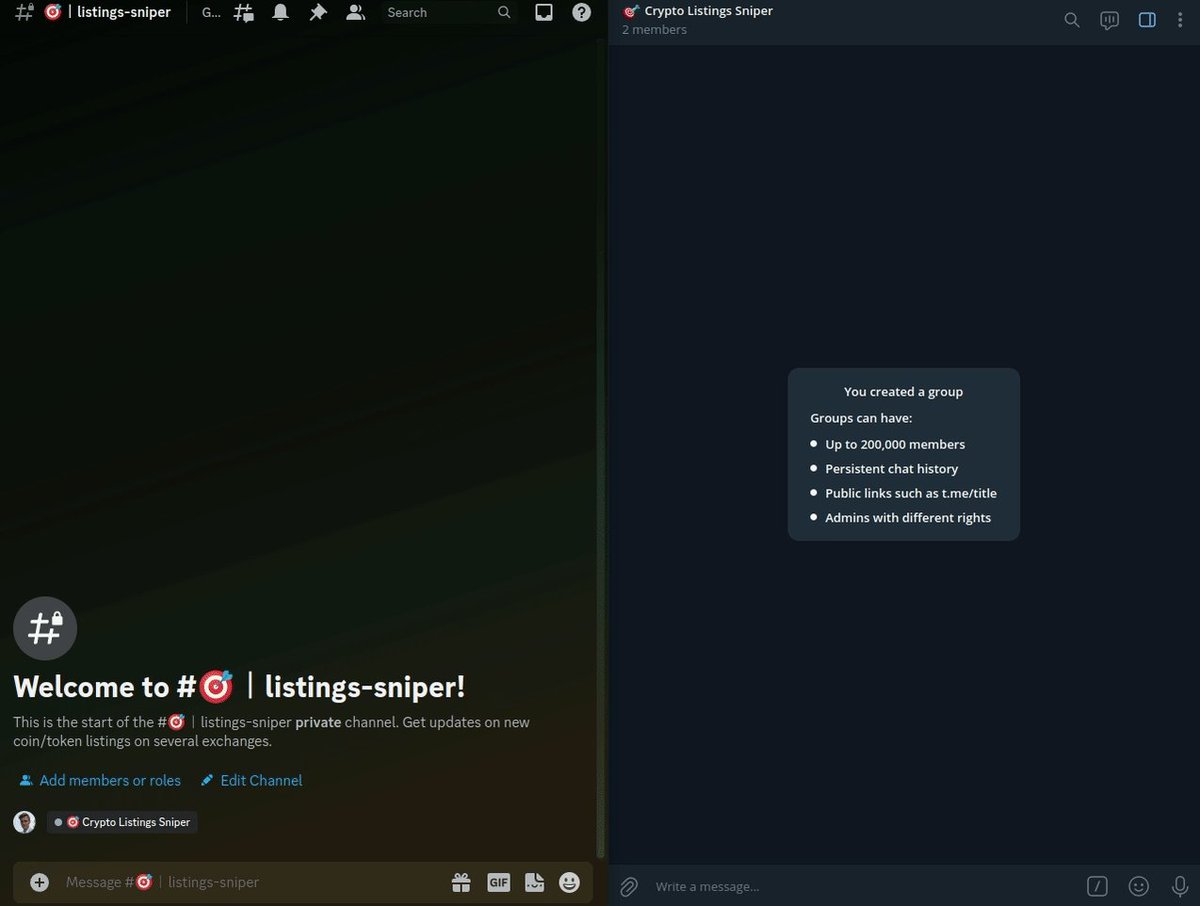Open Discord GIF picker
Screen dimensions: 1200x906
pyautogui.click(x=498, y=882)
